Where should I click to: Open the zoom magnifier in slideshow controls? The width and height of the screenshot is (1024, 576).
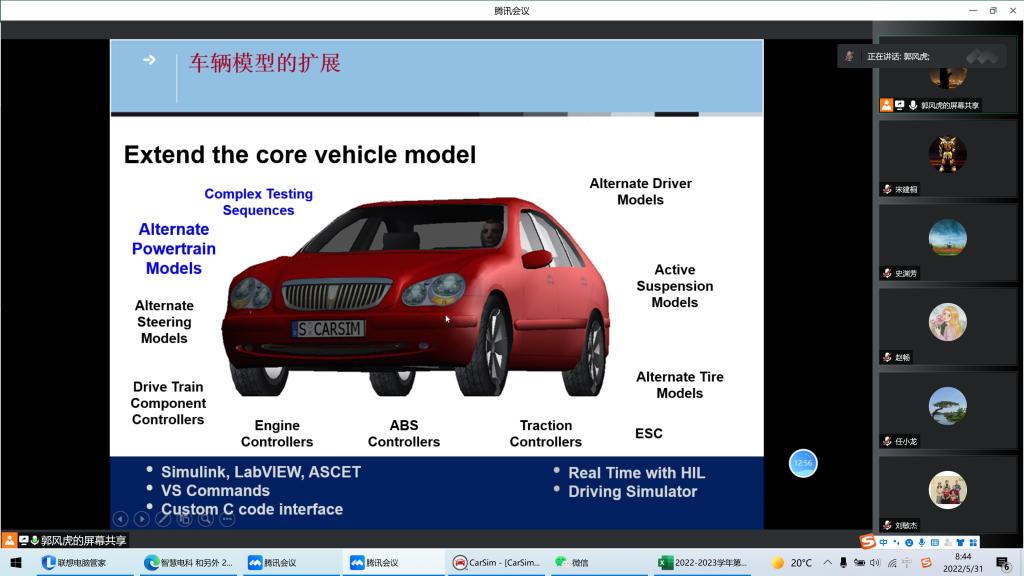pos(206,519)
